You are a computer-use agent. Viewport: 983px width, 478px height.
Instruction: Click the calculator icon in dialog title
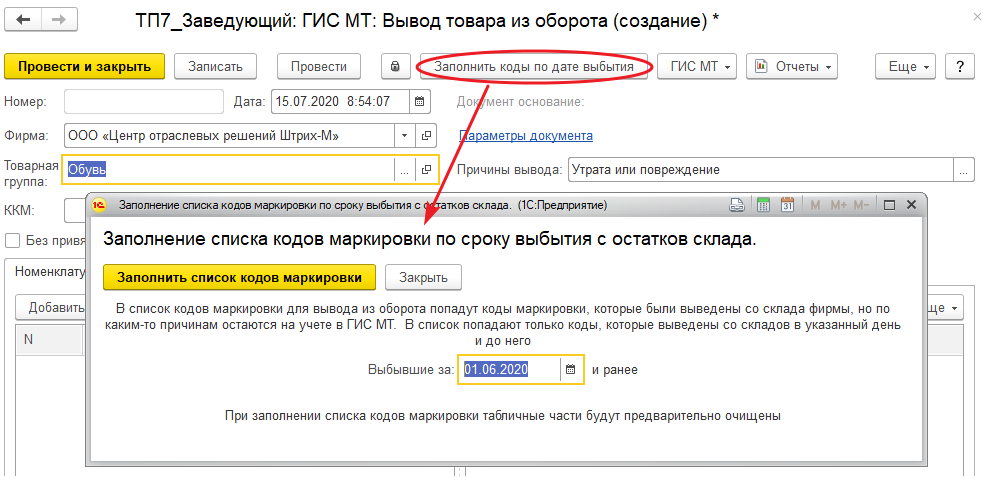(x=762, y=205)
